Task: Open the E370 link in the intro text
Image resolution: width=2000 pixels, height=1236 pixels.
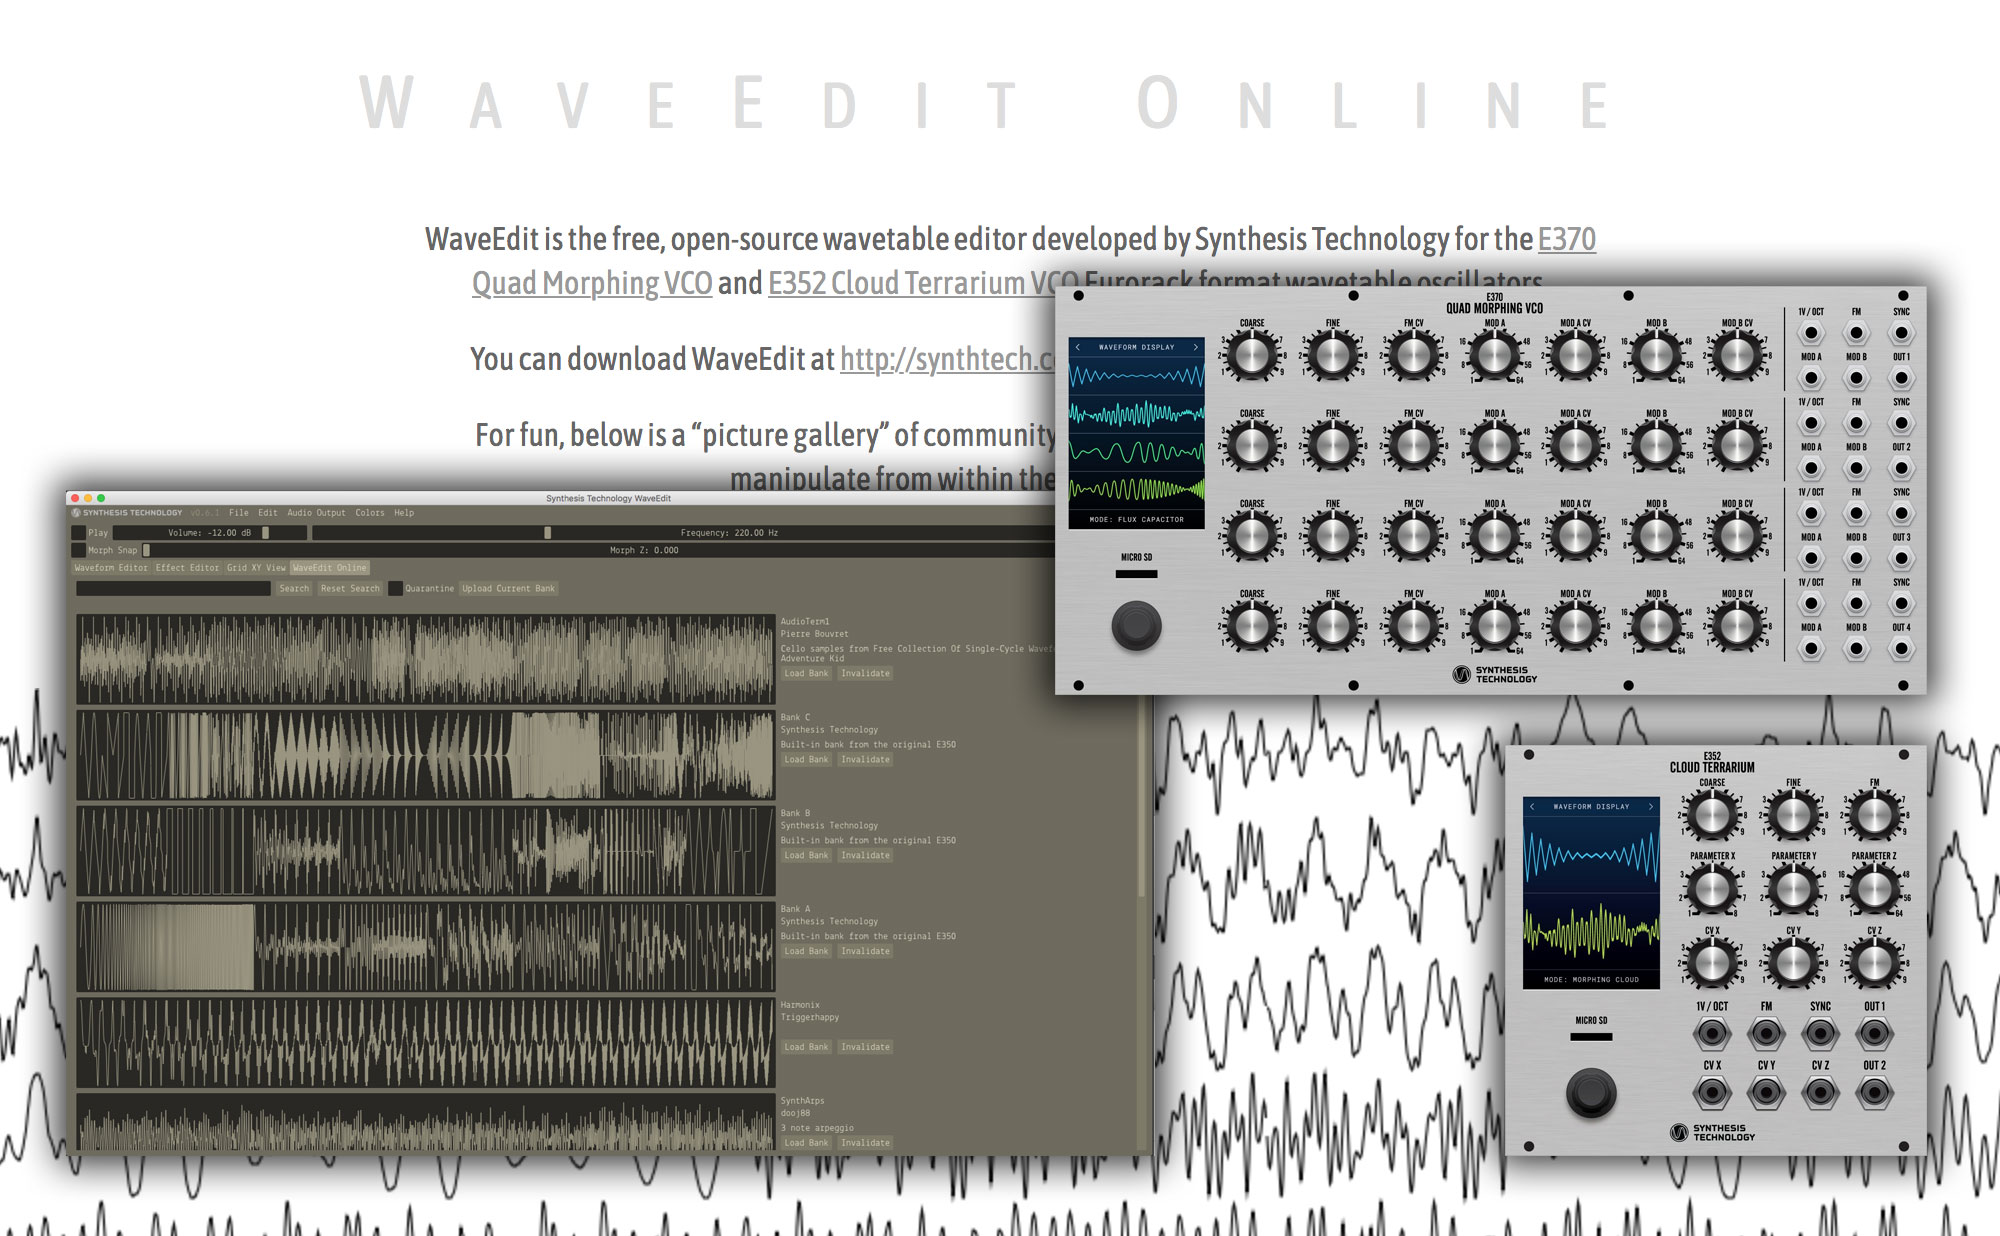Action: [1566, 239]
